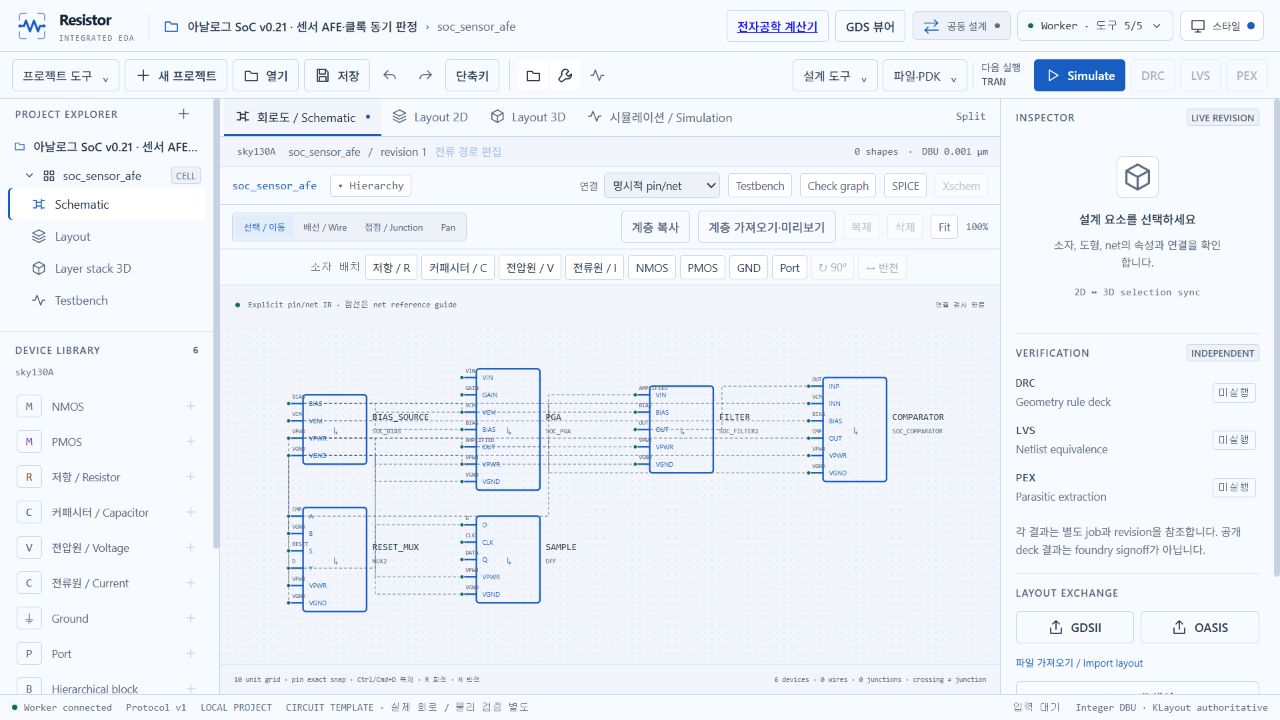This screenshot has width=1280, height=720.
Task: Switch to Layout 3D tab
Action: pyautogui.click(x=527, y=117)
